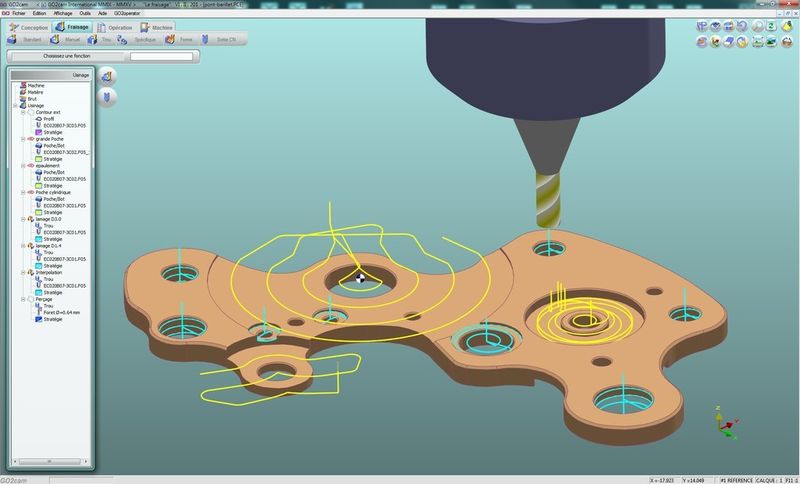This screenshot has width=800, height=484.
Task: Click the Choisissez une fonction prompt bar
Action: [x=67, y=56]
